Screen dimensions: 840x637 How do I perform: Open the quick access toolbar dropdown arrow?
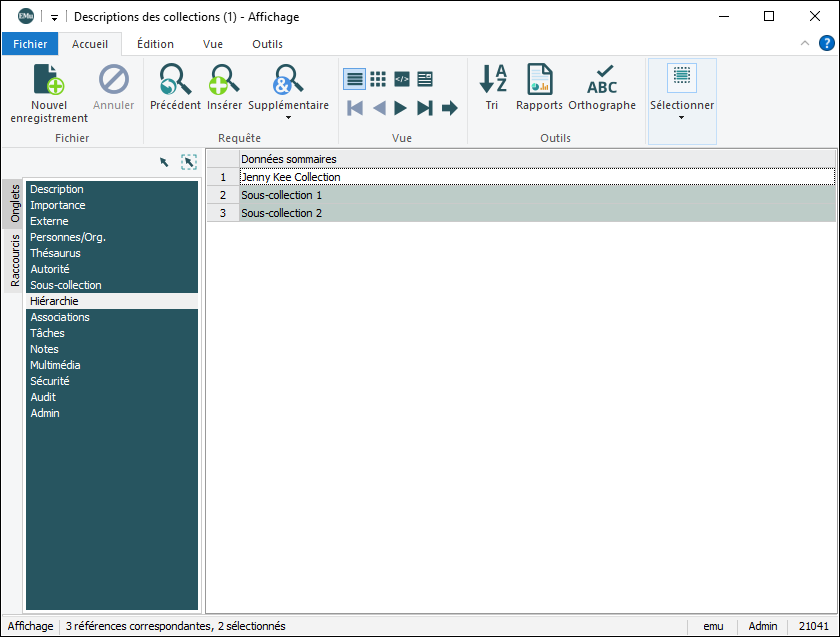(x=54, y=17)
